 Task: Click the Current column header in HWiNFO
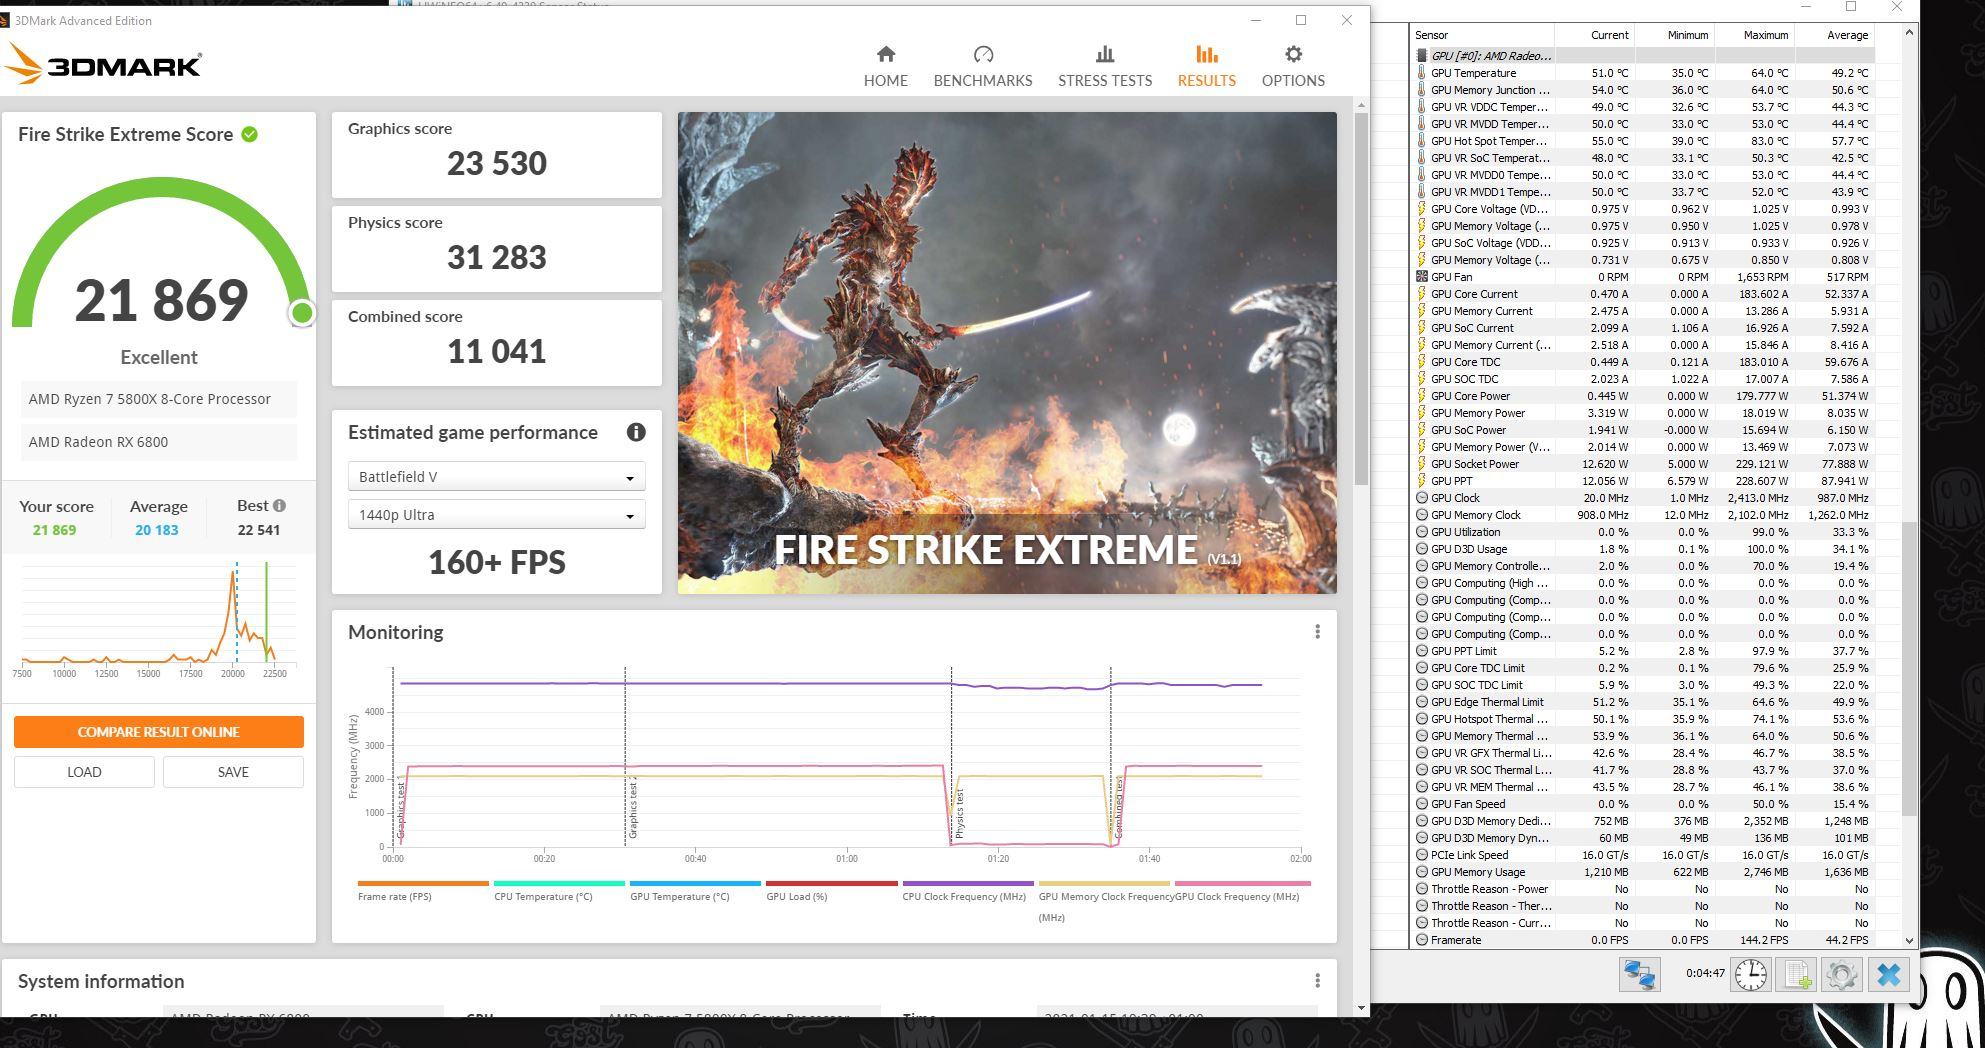coord(1594,35)
